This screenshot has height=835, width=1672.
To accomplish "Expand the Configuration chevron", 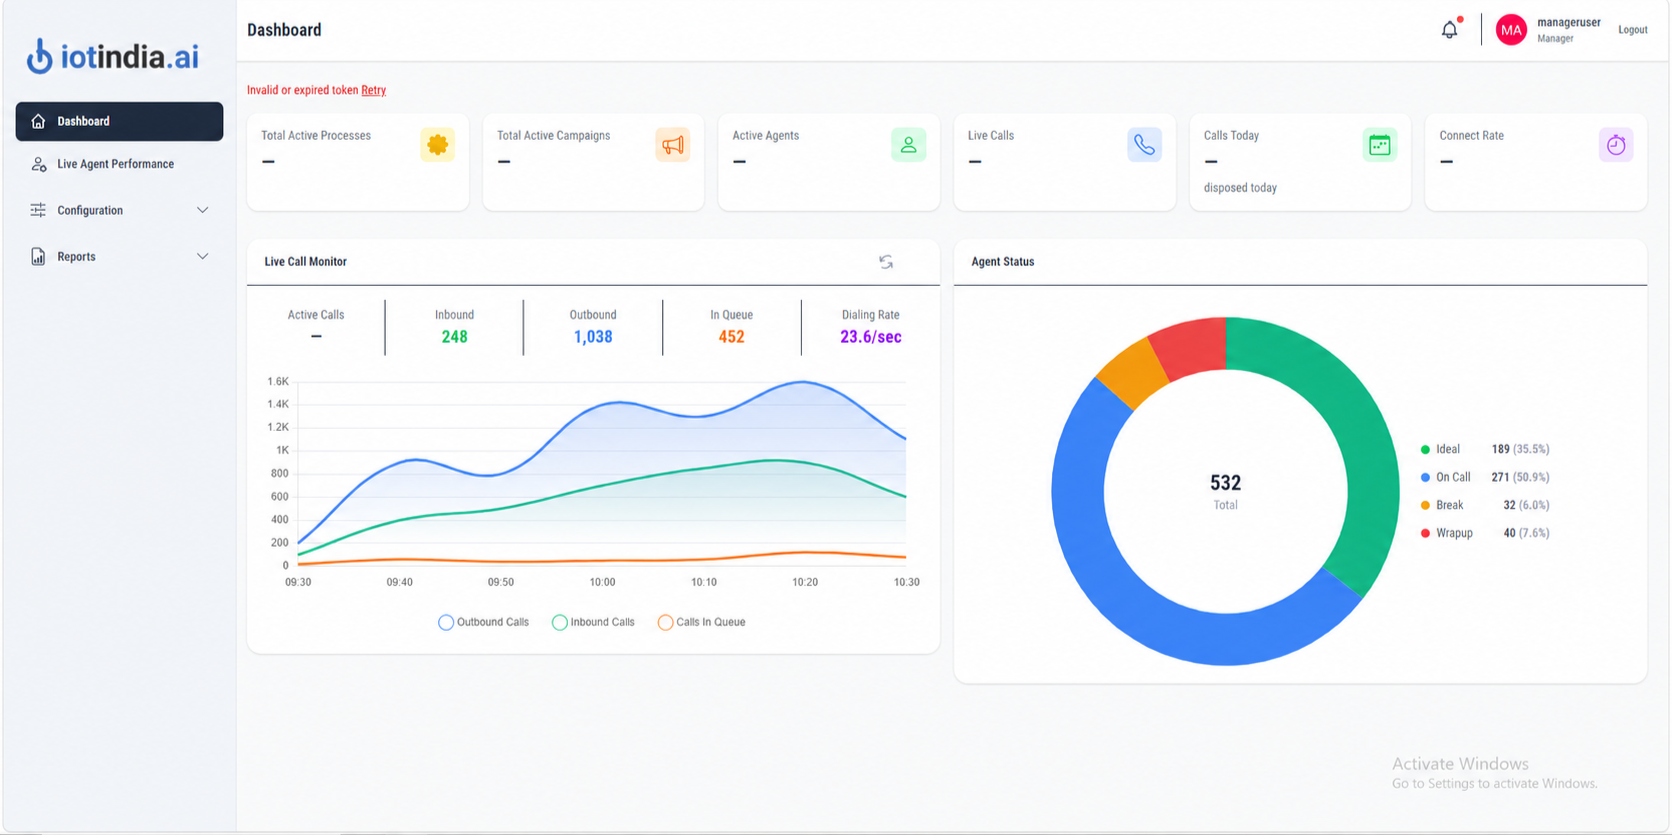I will 202,210.
